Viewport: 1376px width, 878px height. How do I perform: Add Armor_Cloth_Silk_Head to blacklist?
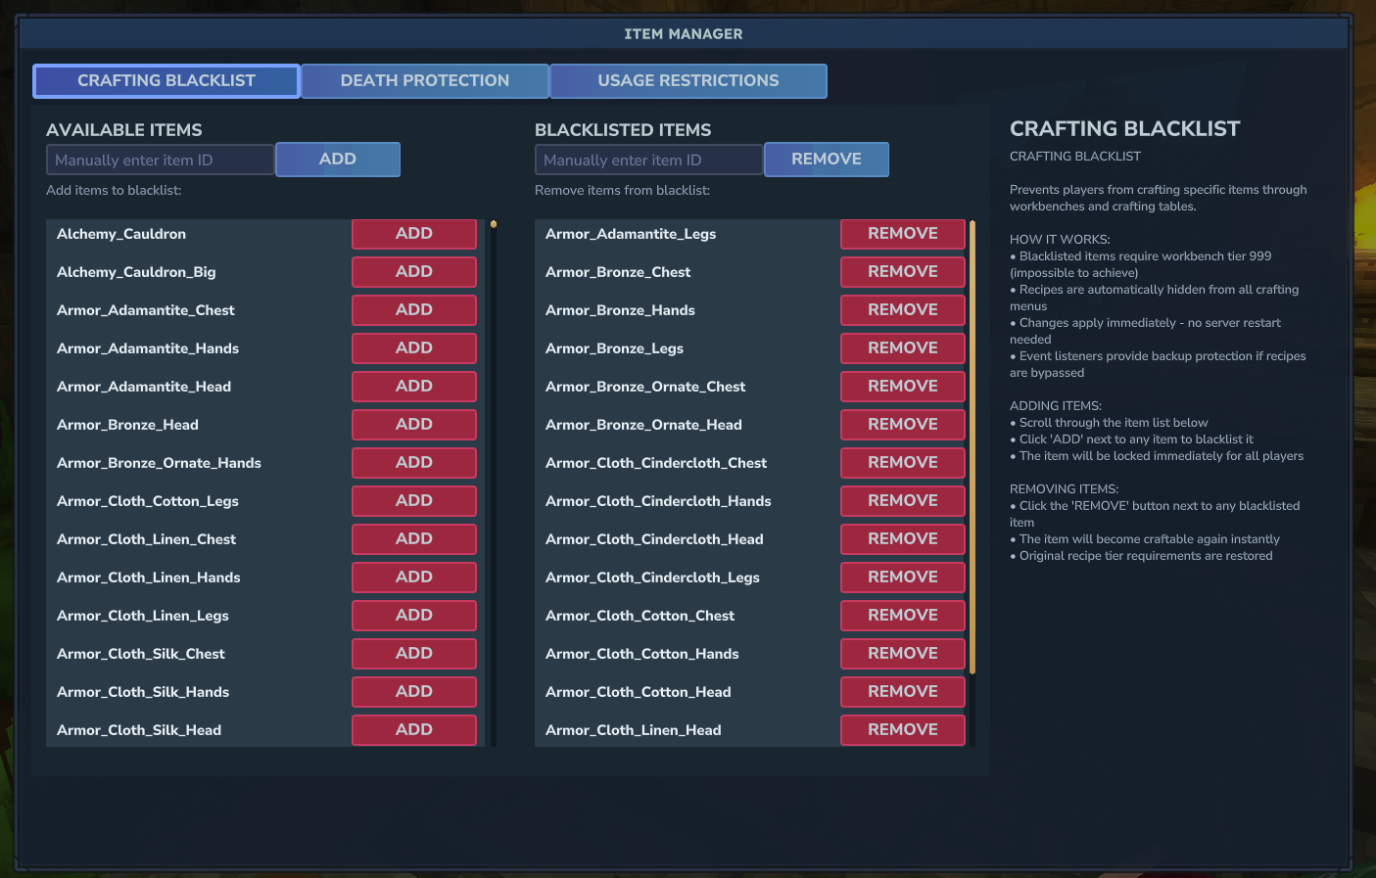coord(414,730)
